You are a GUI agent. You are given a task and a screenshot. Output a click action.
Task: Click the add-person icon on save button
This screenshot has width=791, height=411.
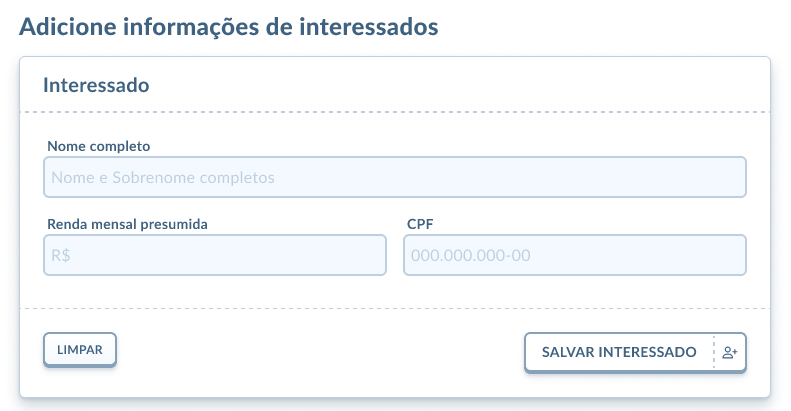pyautogui.click(x=729, y=352)
